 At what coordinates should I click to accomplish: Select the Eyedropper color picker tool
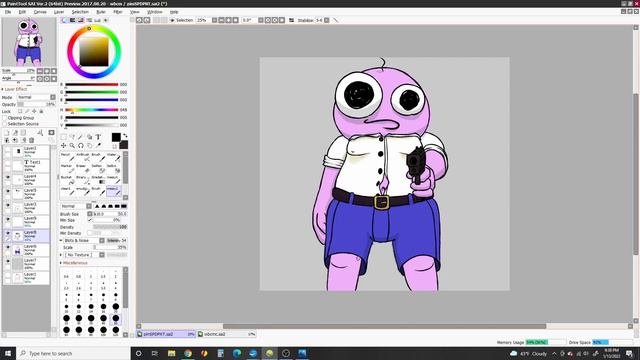[98, 145]
